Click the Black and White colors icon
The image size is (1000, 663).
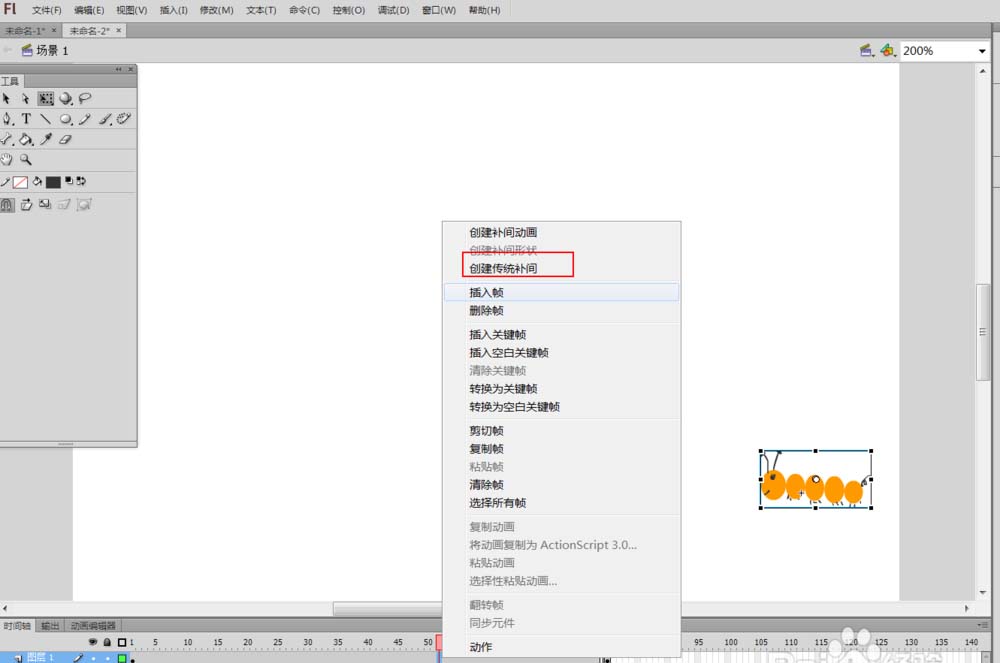click(69, 181)
